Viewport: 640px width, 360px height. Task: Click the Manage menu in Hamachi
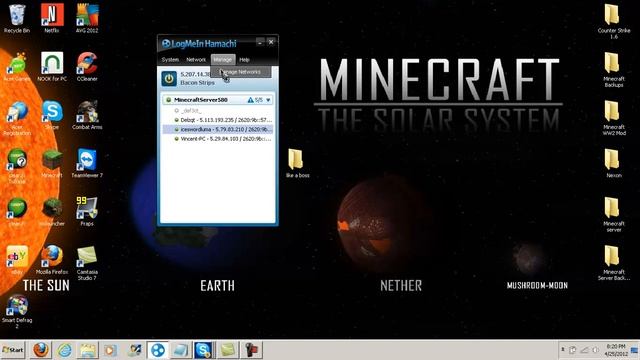pyautogui.click(x=223, y=60)
